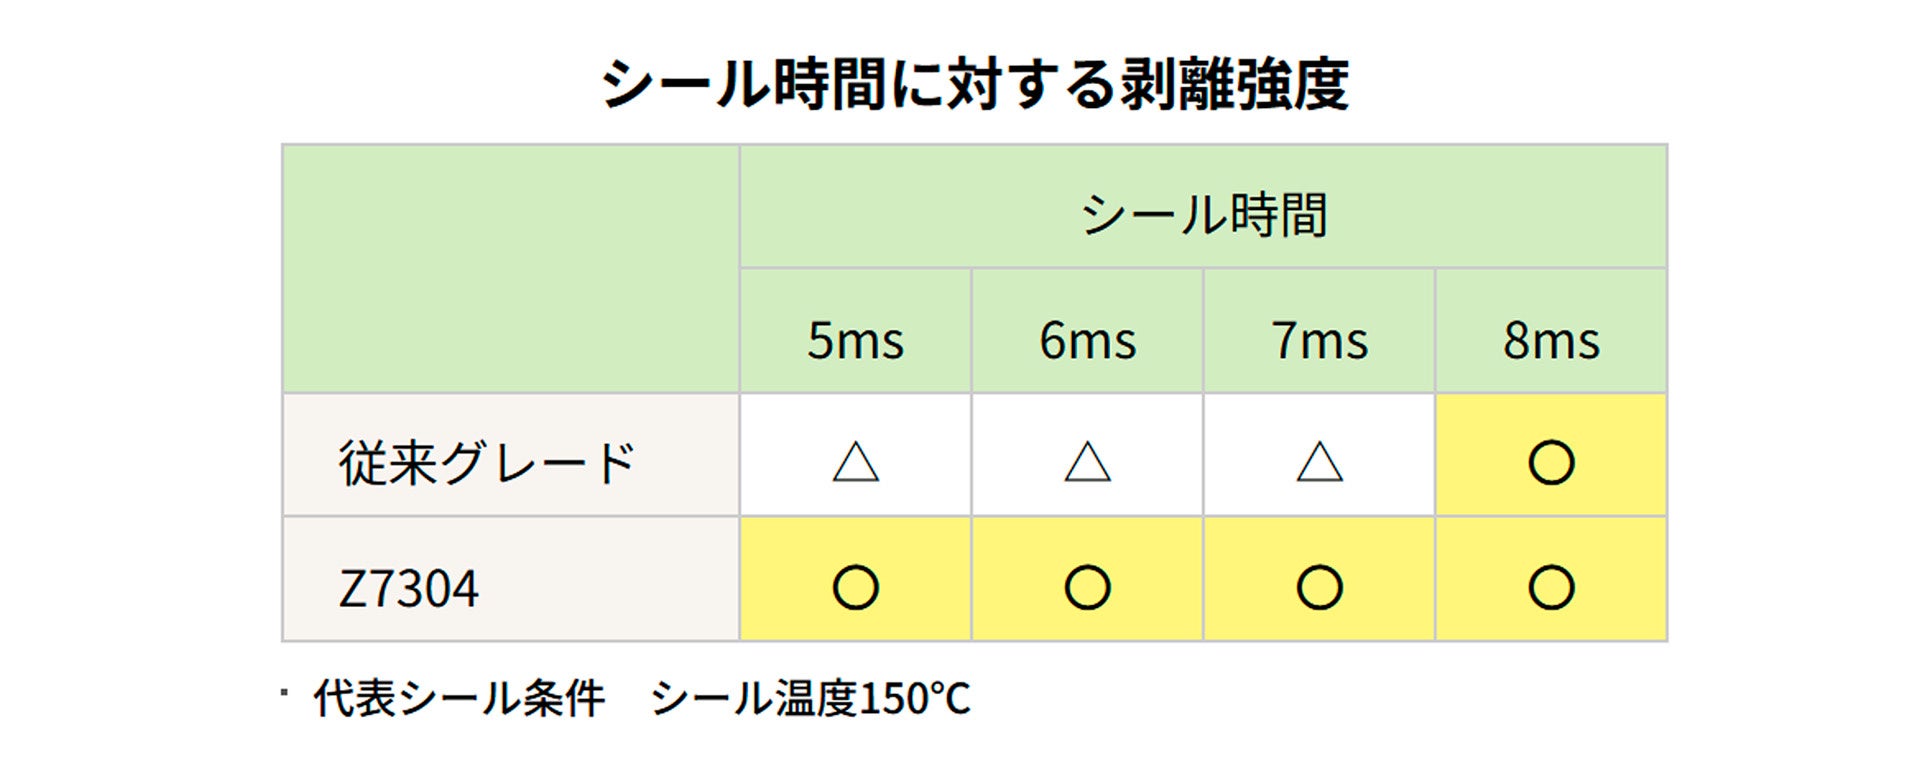Click the triangle for 従来グレード at 6ms

click(1088, 462)
